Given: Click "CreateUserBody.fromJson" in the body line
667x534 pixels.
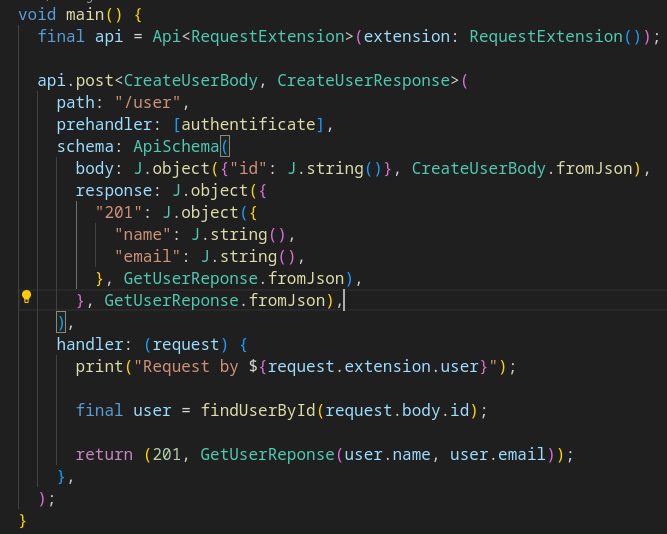Looking at the screenshot, I should 522,169.
